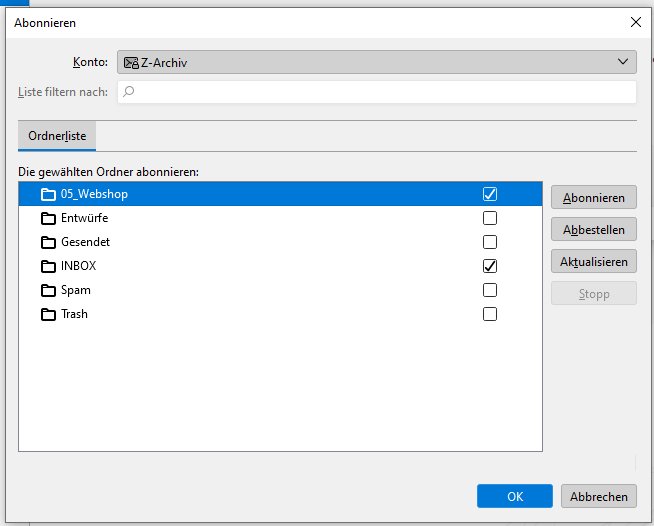This screenshot has width=654, height=526.
Task: Click the Spam folder icon
Action: coord(48,290)
